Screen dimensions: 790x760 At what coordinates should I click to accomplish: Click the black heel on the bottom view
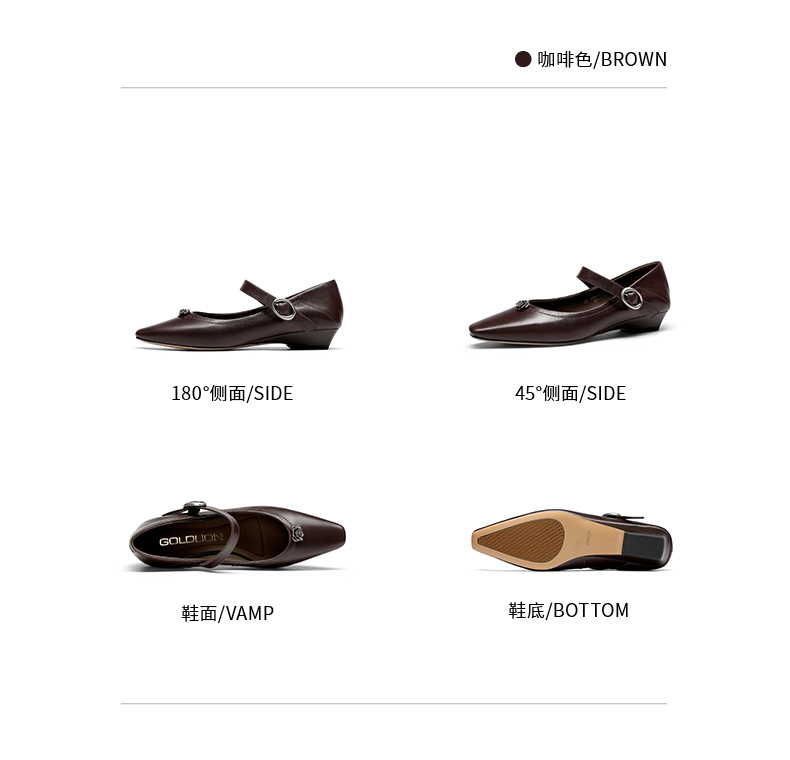pyautogui.click(x=646, y=547)
